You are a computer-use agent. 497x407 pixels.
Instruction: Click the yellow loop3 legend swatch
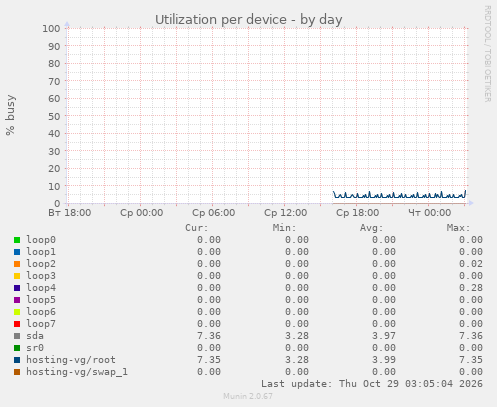pos(17,276)
